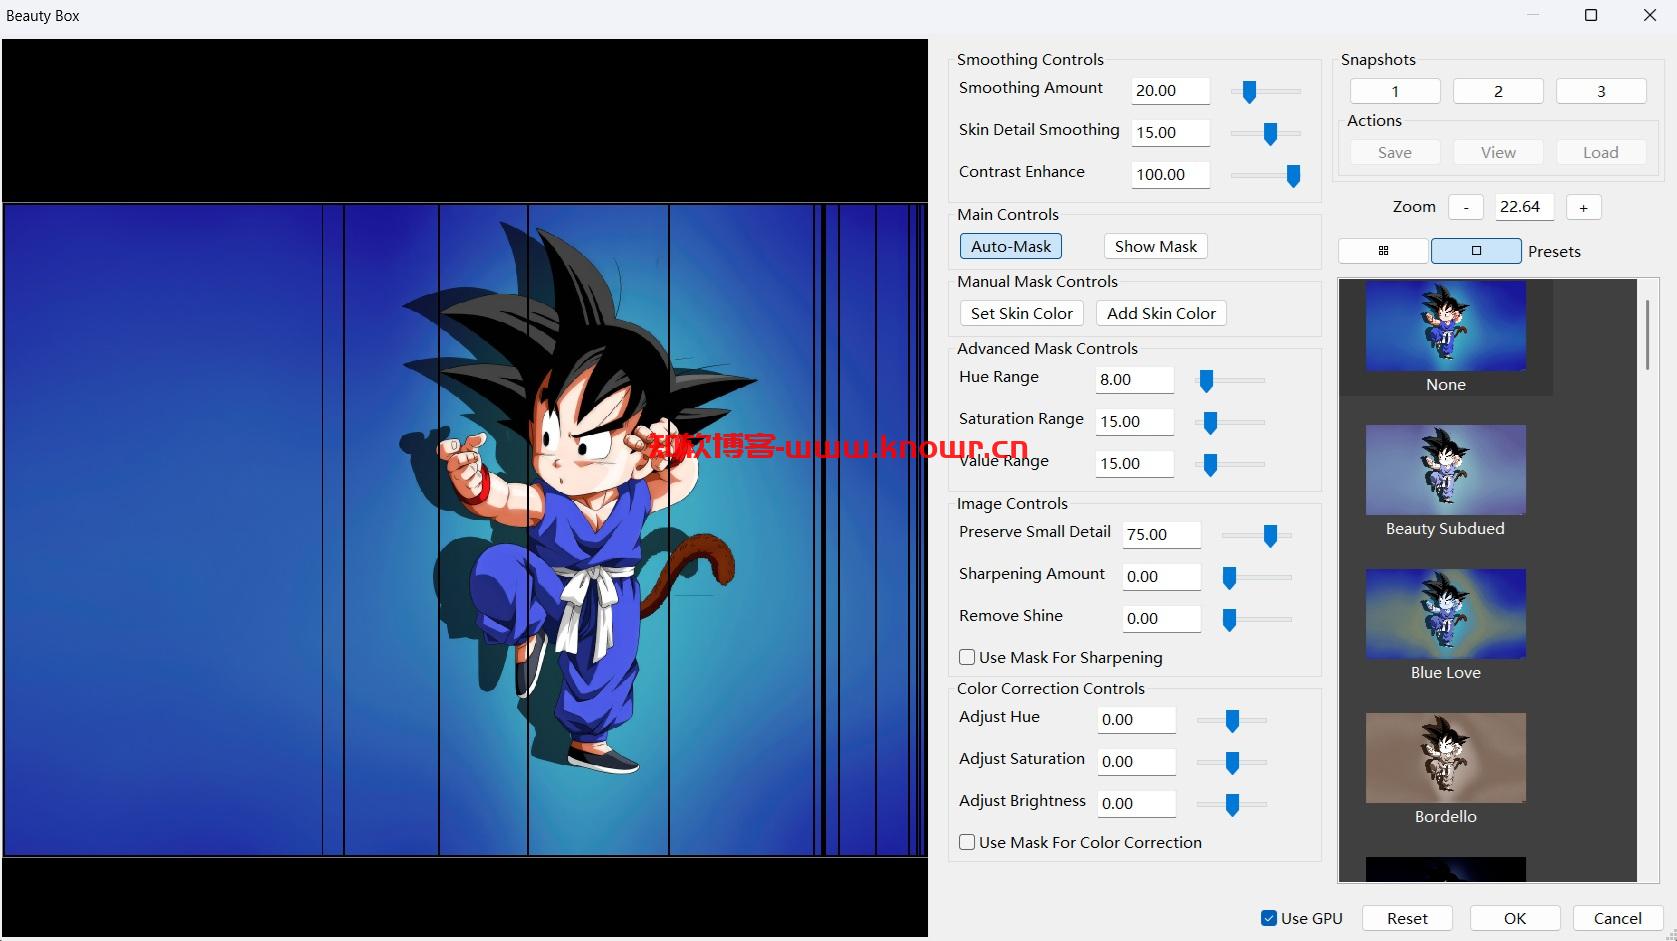Click the Cancel button
Image resolution: width=1677 pixels, height=941 pixels.
coord(1617,918)
